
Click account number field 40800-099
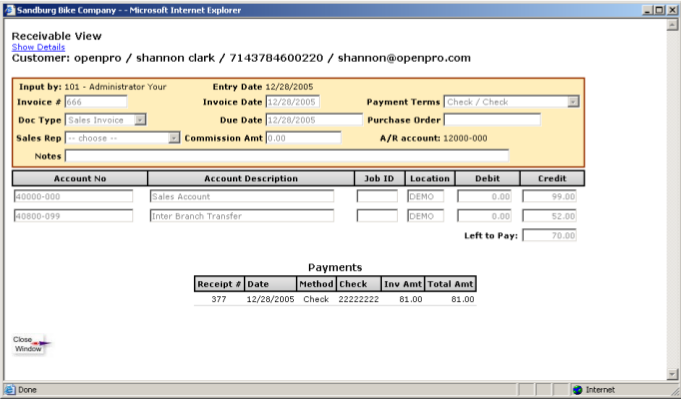click(x=73, y=216)
